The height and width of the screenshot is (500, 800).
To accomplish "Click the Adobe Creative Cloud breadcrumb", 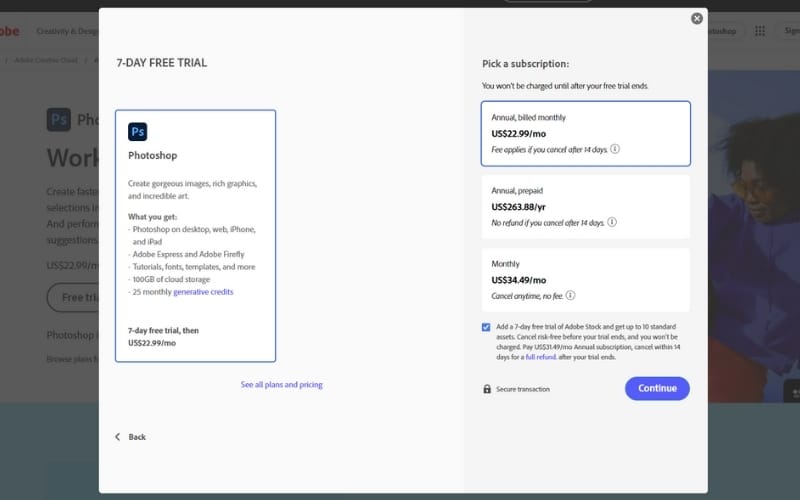I will click(46, 60).
